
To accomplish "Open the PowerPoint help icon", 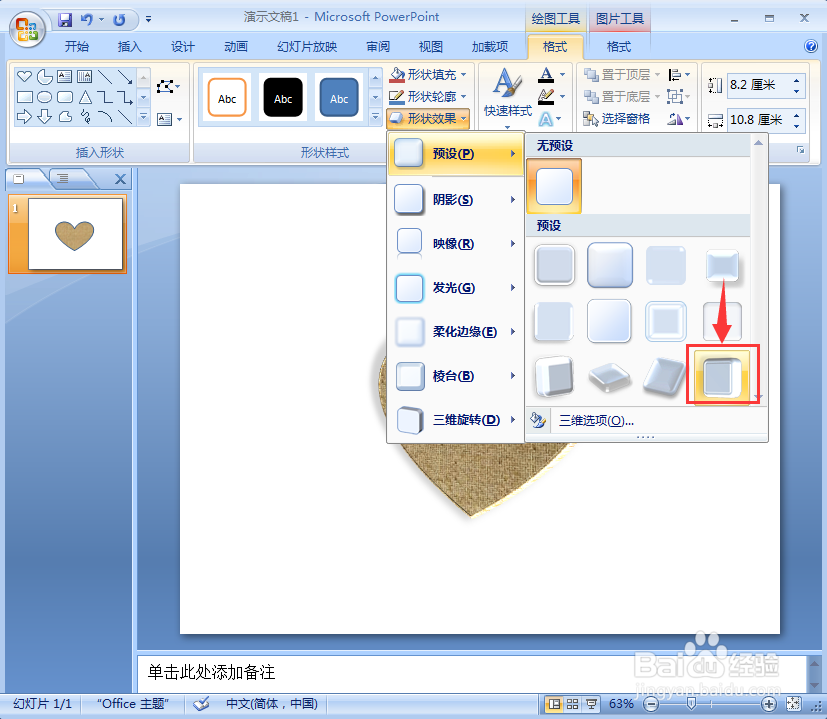I will [x=811, y=46].
